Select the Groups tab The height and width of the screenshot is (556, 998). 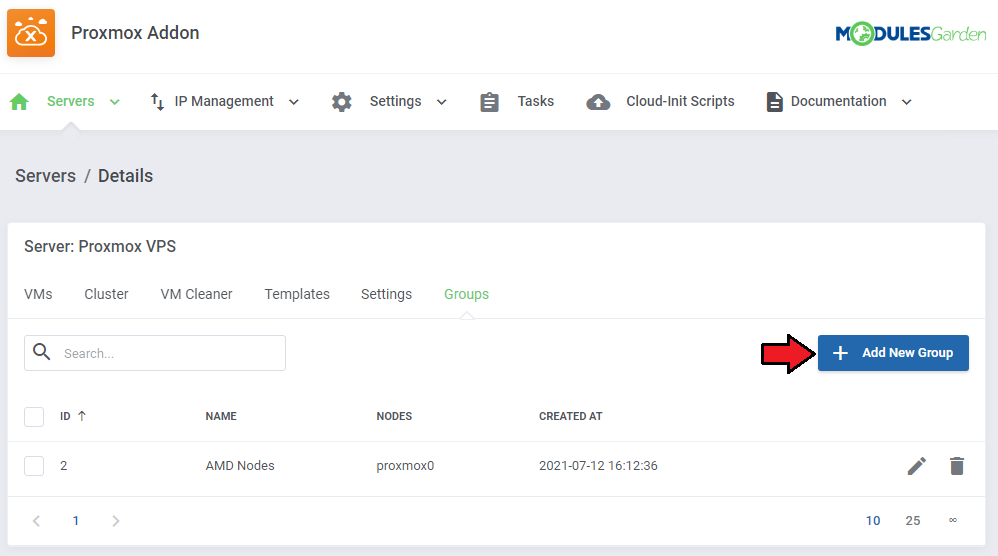[x=467, y=294]
